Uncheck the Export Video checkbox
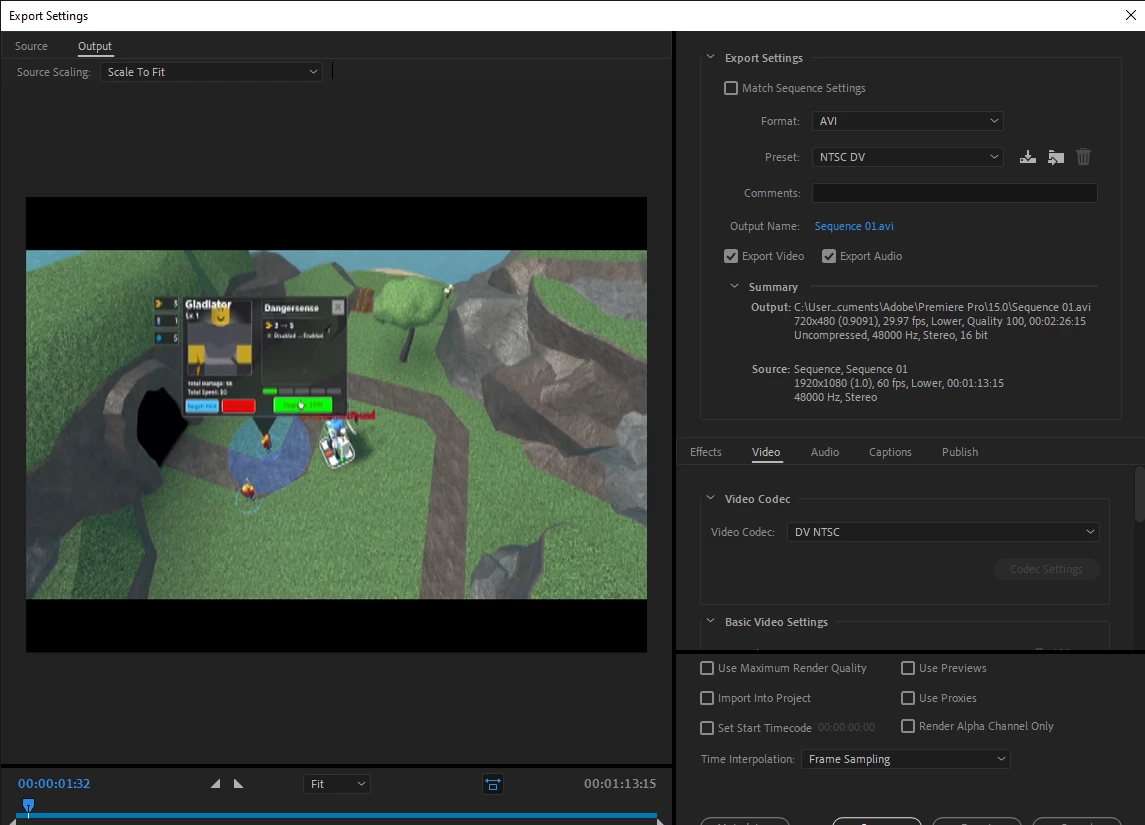Screen dimensions: 1145x825 click(x=731, y=256)
